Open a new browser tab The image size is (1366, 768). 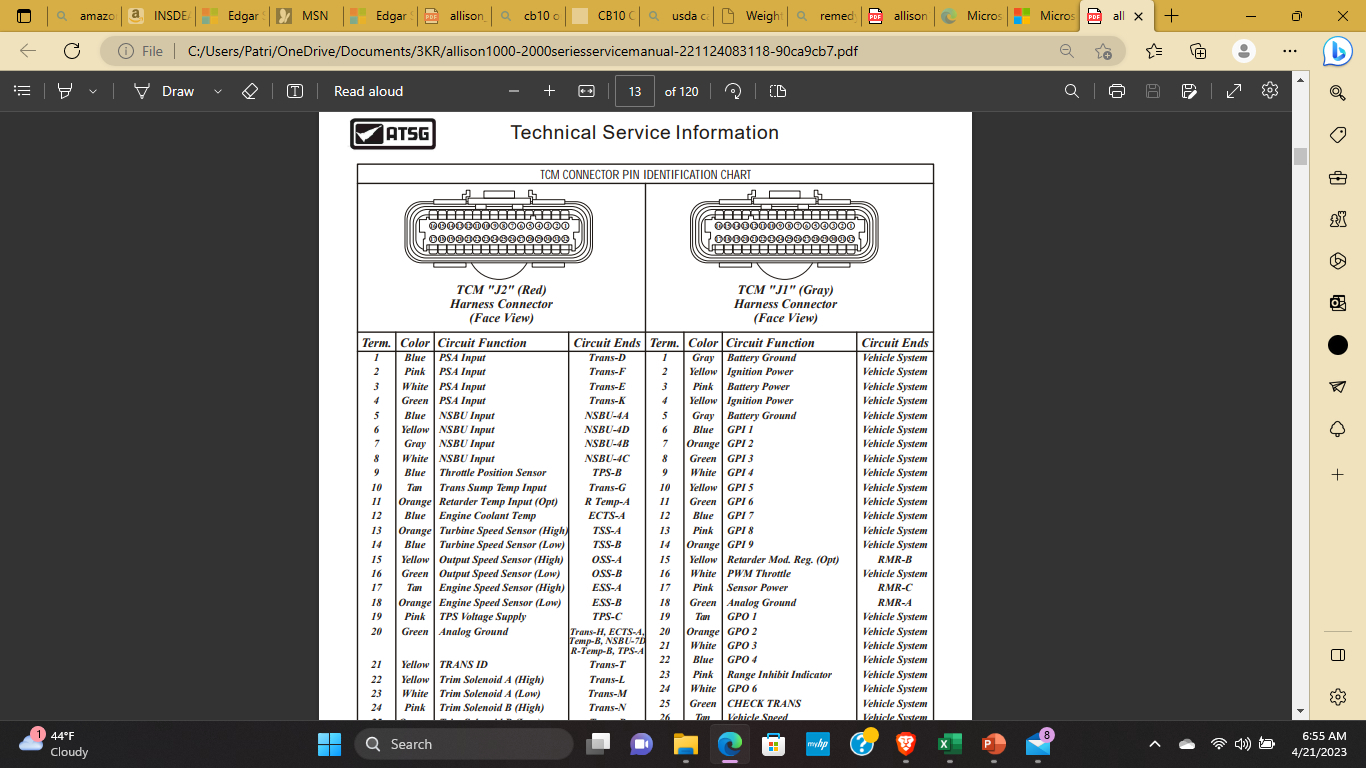[x=1172, y=16]
